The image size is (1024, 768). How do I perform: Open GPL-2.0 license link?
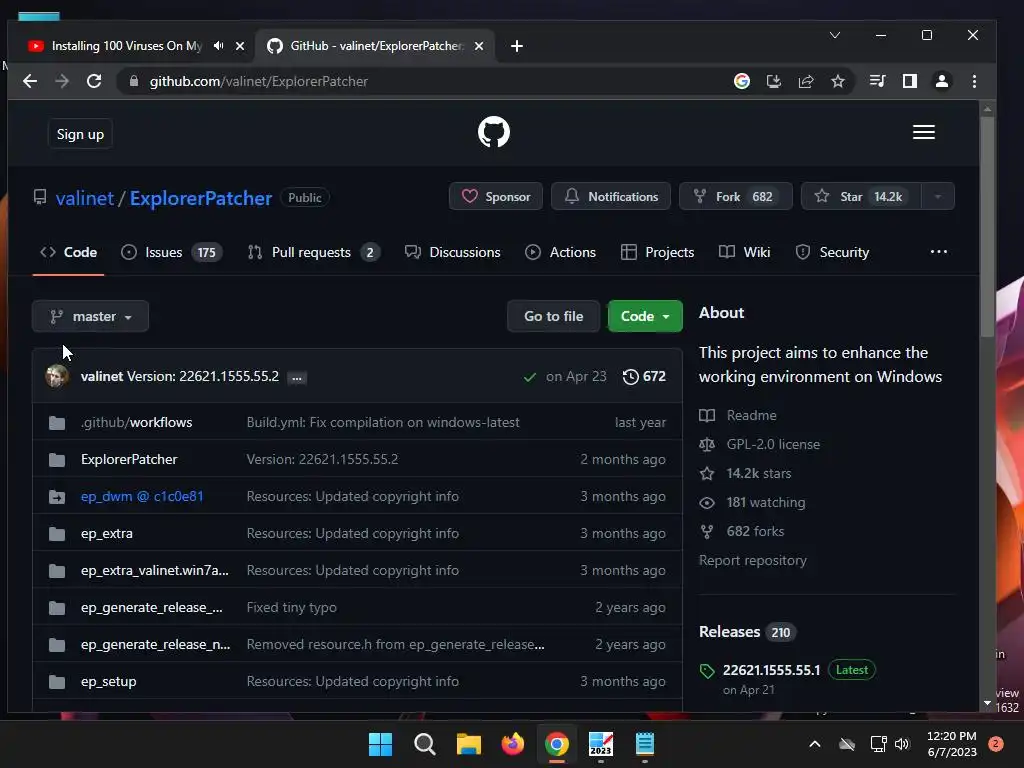coord(760,444)
